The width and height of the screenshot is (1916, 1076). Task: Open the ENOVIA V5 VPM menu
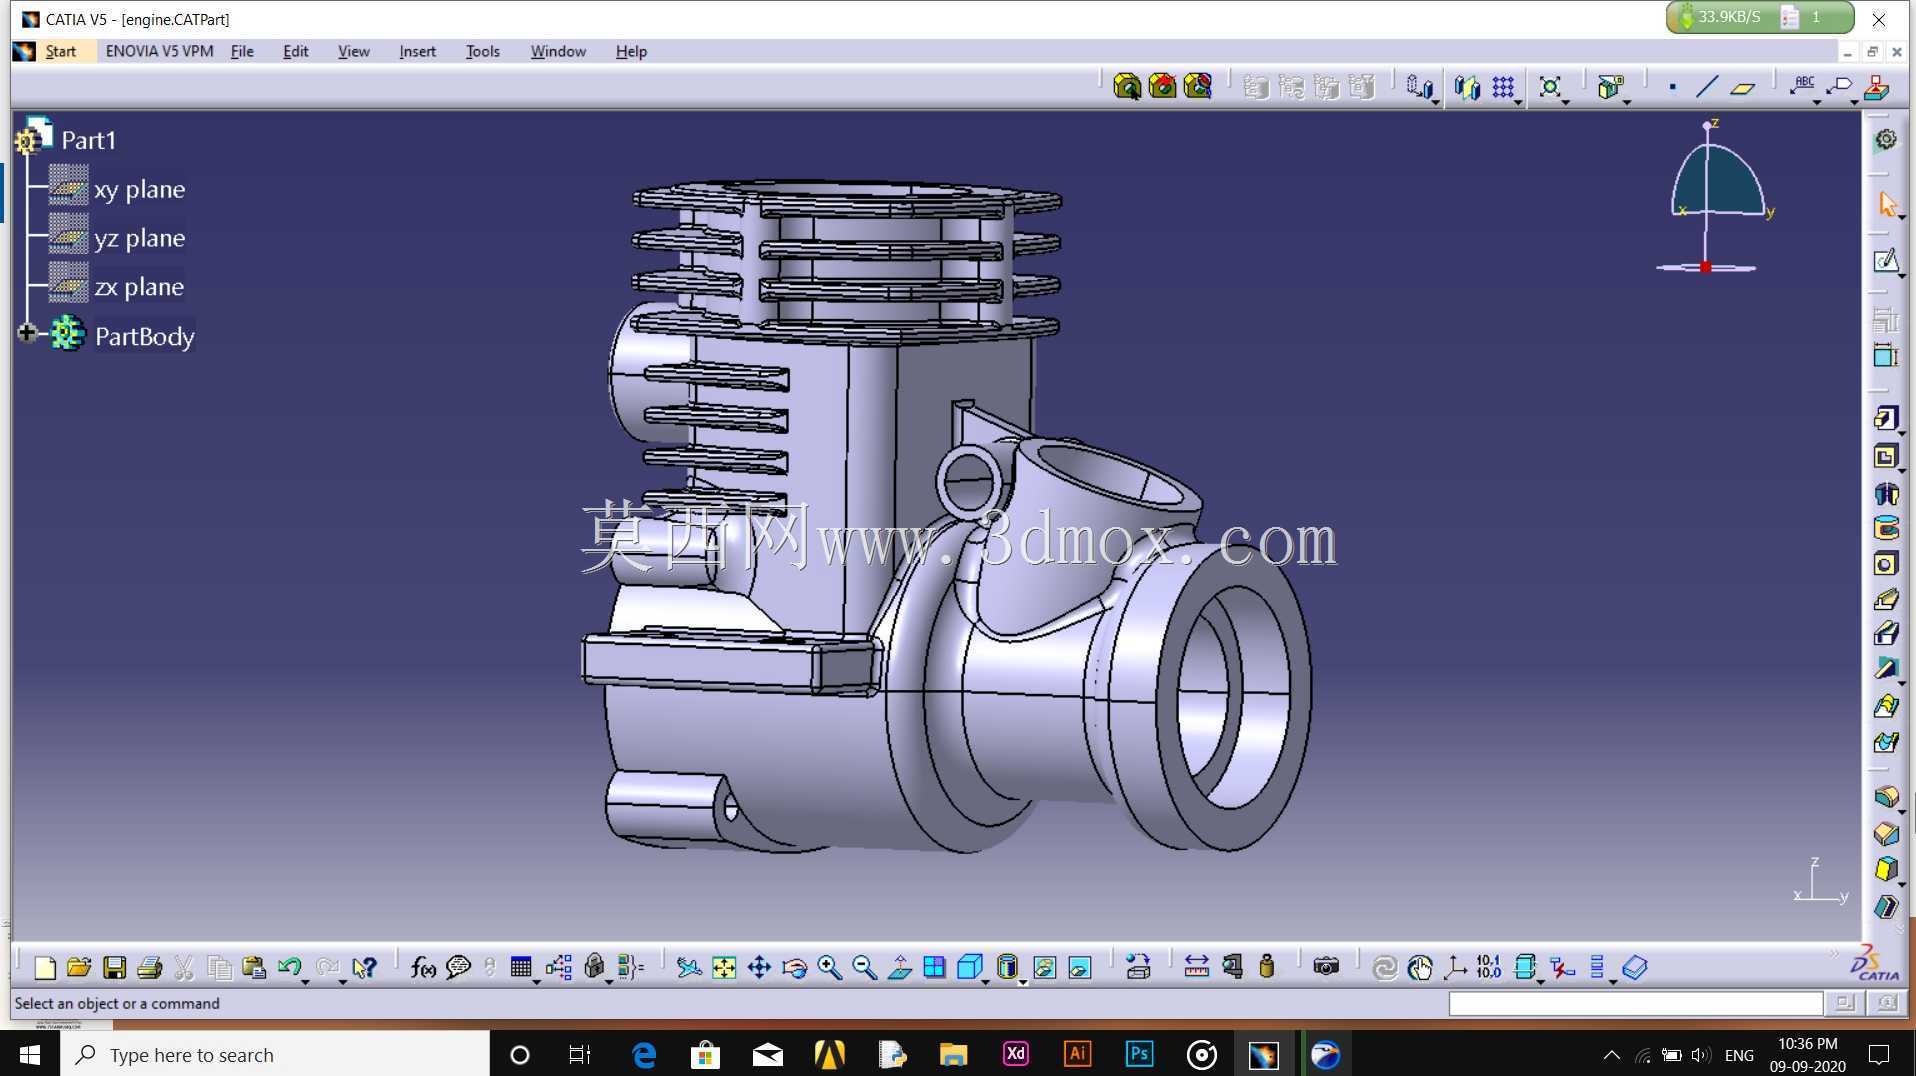(159, 51)
